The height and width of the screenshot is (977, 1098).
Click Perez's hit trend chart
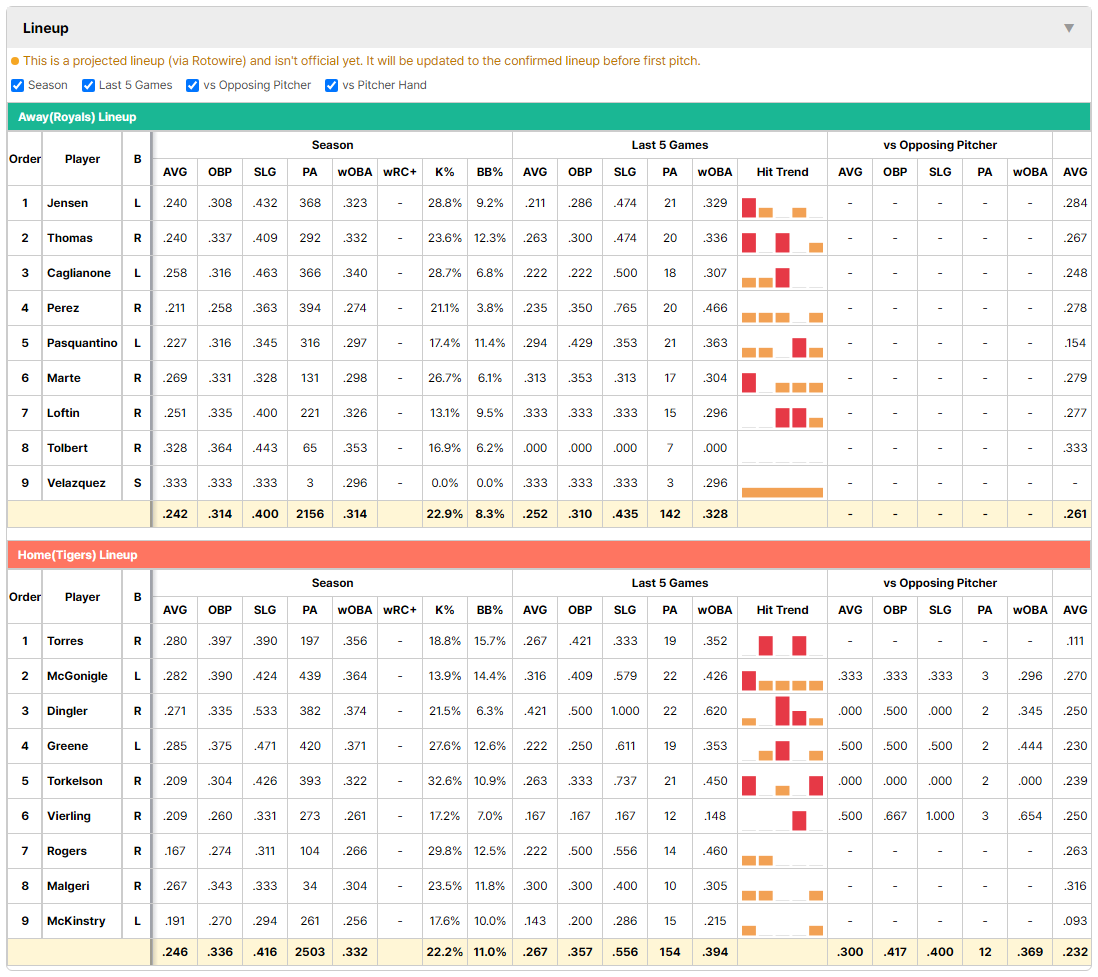click(782, 317)
